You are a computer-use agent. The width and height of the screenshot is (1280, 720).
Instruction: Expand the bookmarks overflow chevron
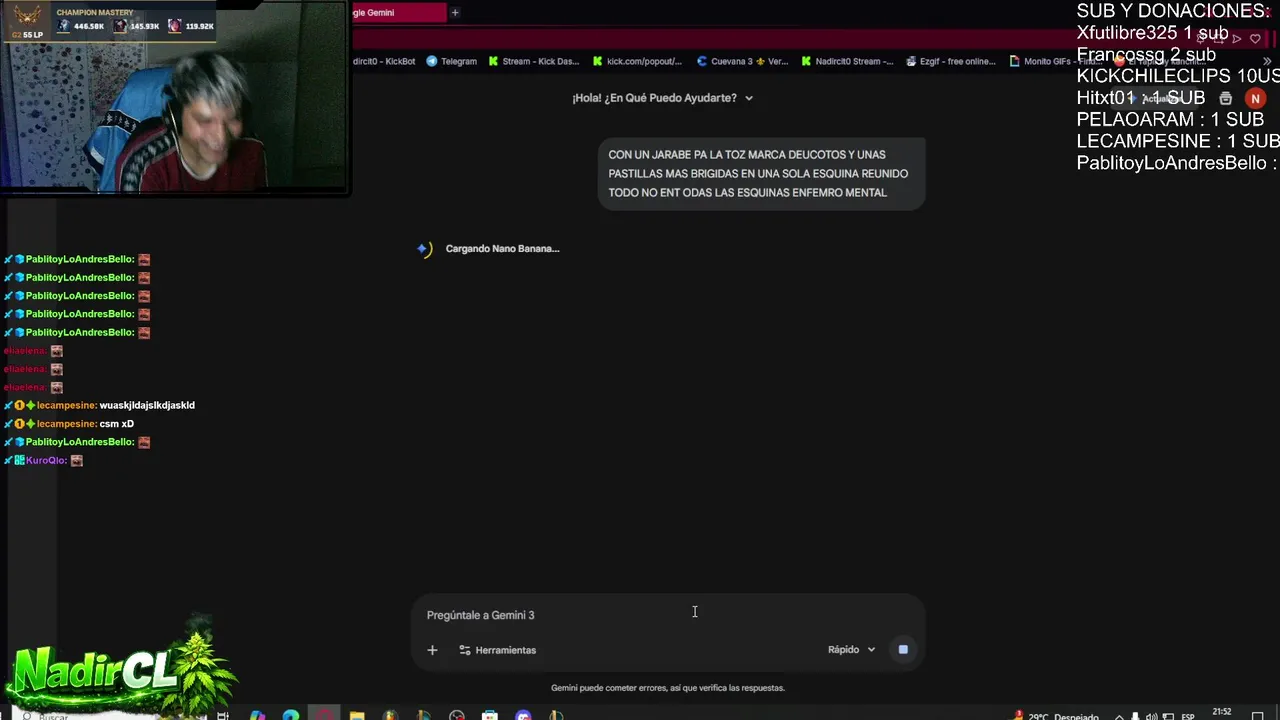[1267, 61]
